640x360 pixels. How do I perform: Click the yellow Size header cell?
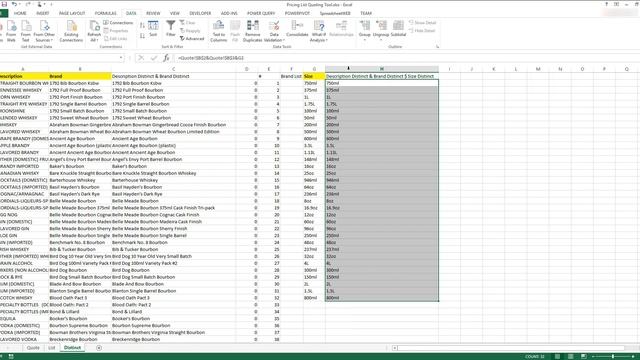coord(314,76)
